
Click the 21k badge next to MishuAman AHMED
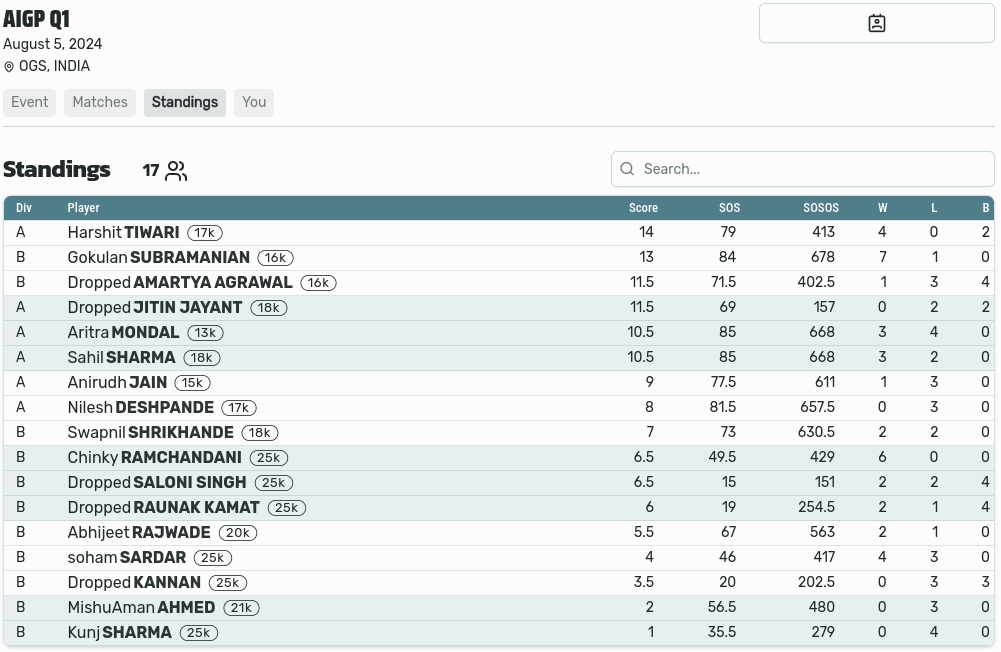(240, 607)
